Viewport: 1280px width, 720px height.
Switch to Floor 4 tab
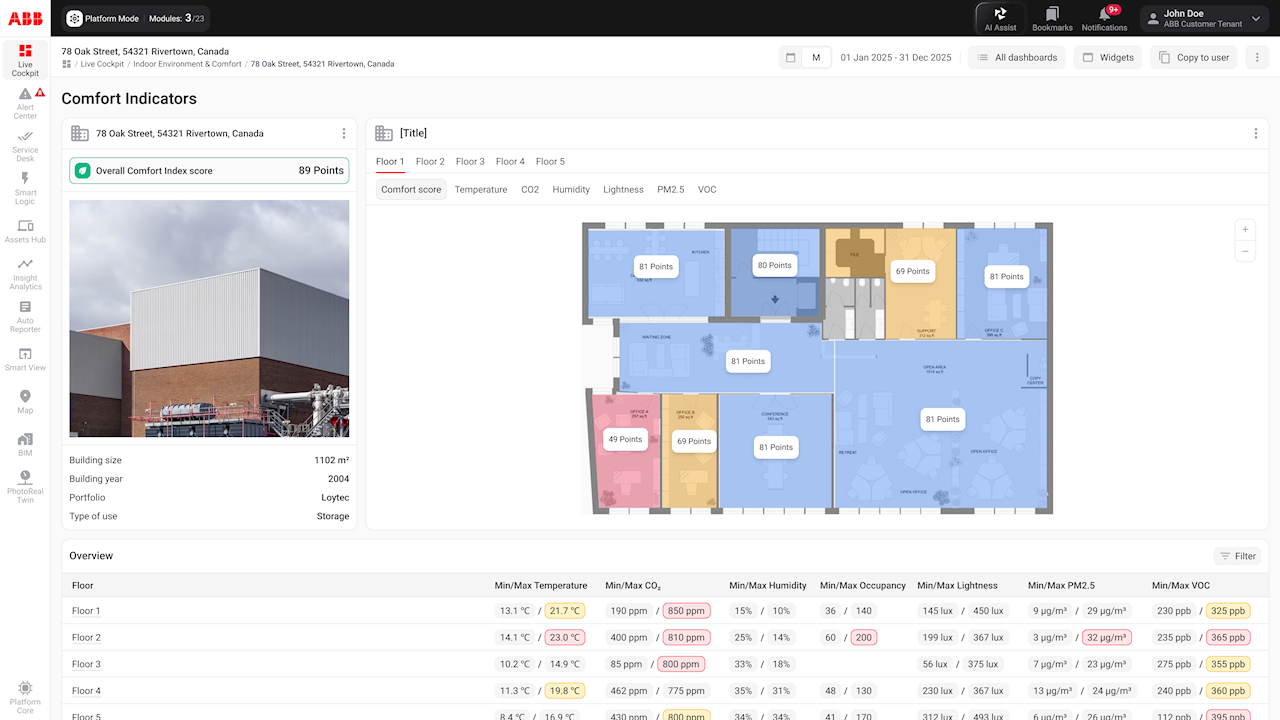(510, 161)
